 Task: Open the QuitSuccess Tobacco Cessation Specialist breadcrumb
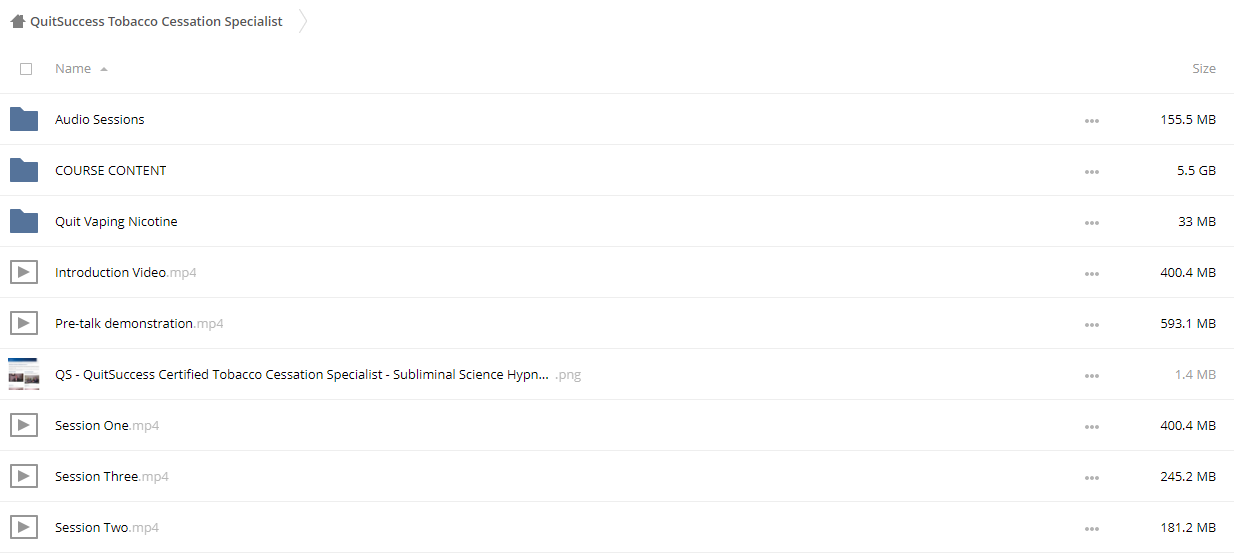156,21
